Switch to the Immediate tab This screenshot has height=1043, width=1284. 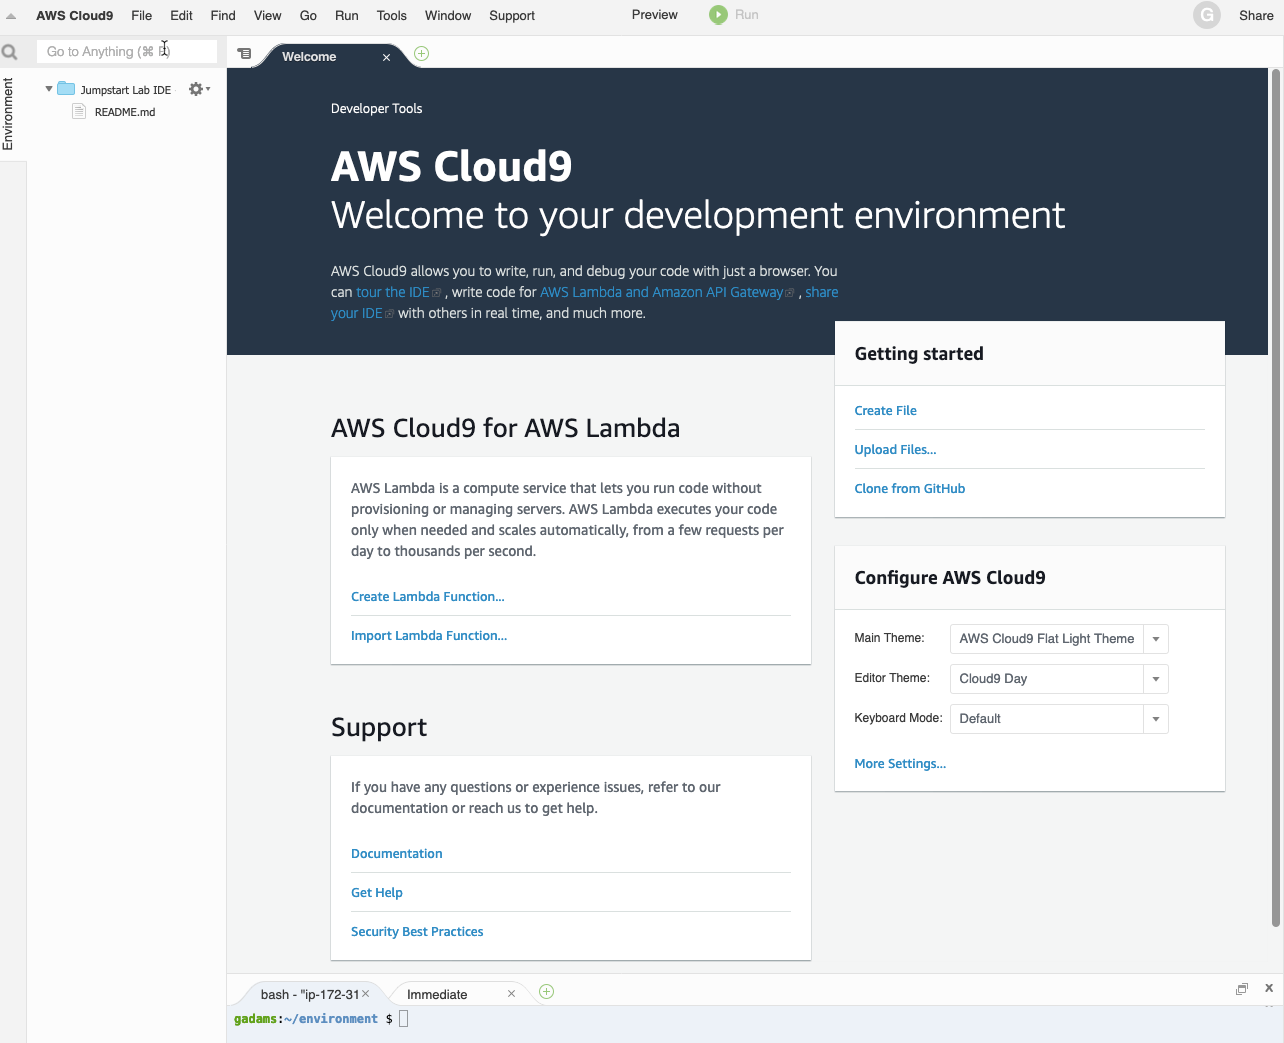click(437, 995)
